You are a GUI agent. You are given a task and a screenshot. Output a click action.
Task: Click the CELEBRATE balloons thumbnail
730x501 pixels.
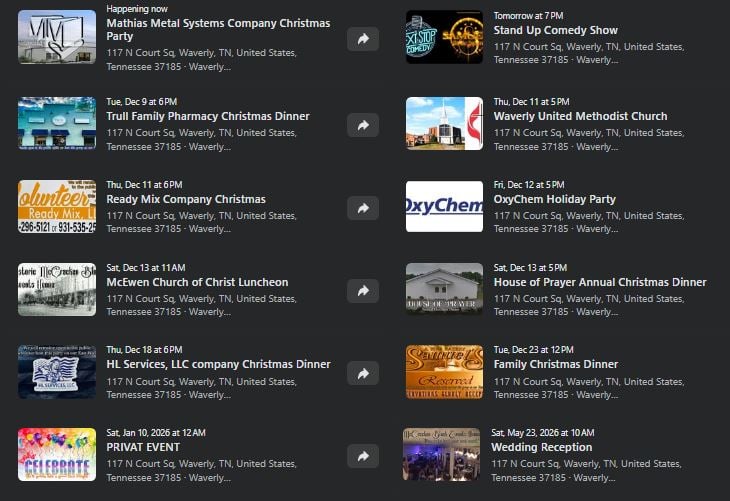tap(57, 454)
